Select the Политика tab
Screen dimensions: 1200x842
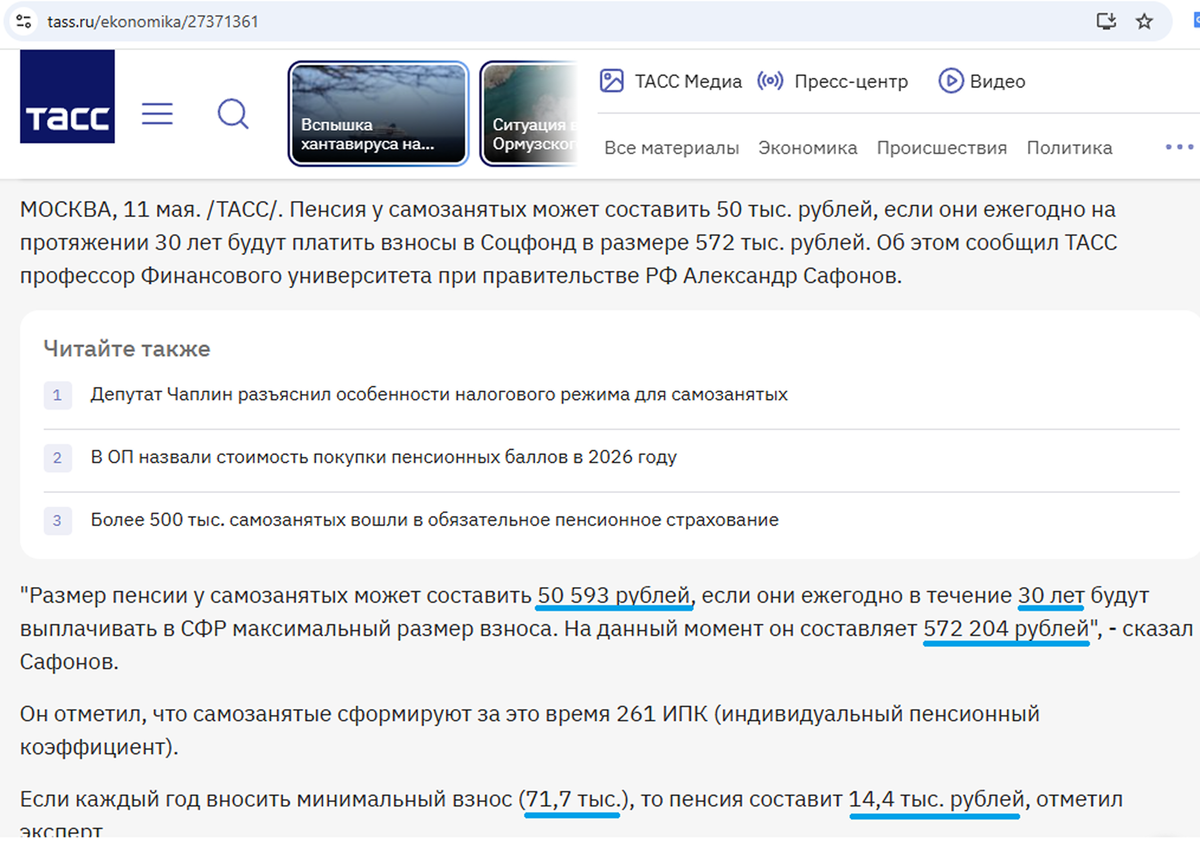[1069, 148]
